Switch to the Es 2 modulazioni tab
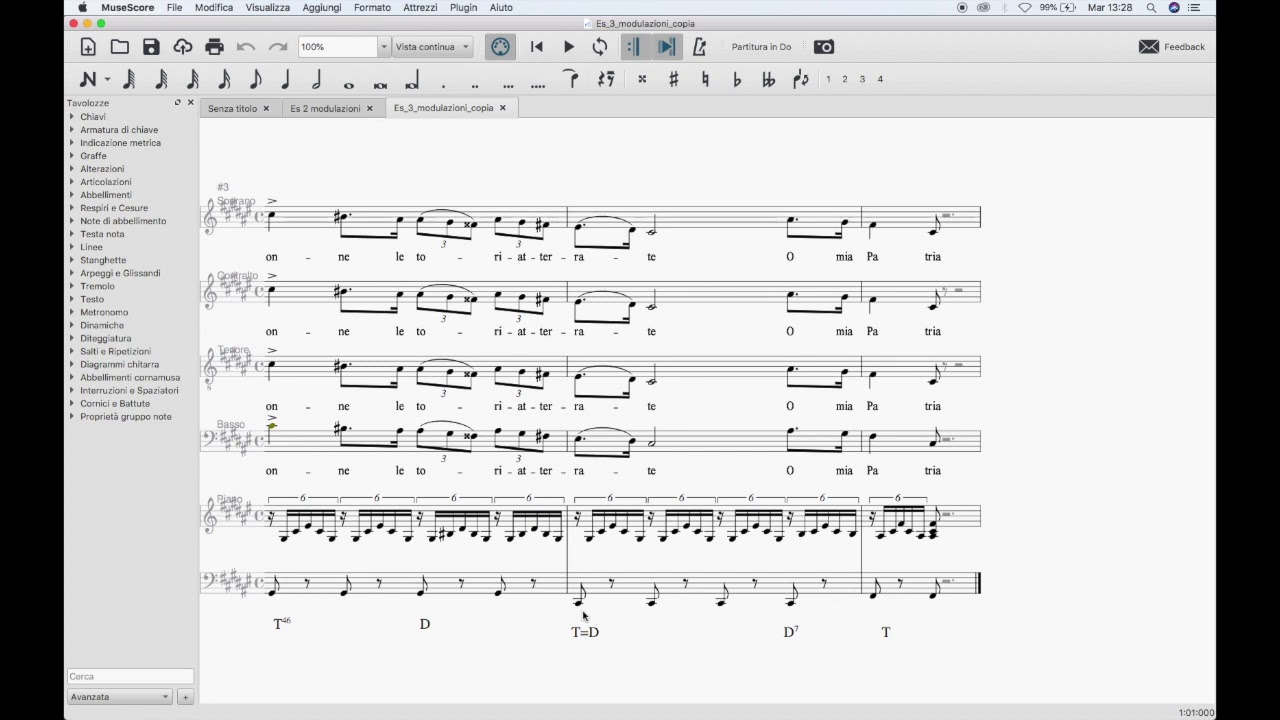 tap(325, 108)
